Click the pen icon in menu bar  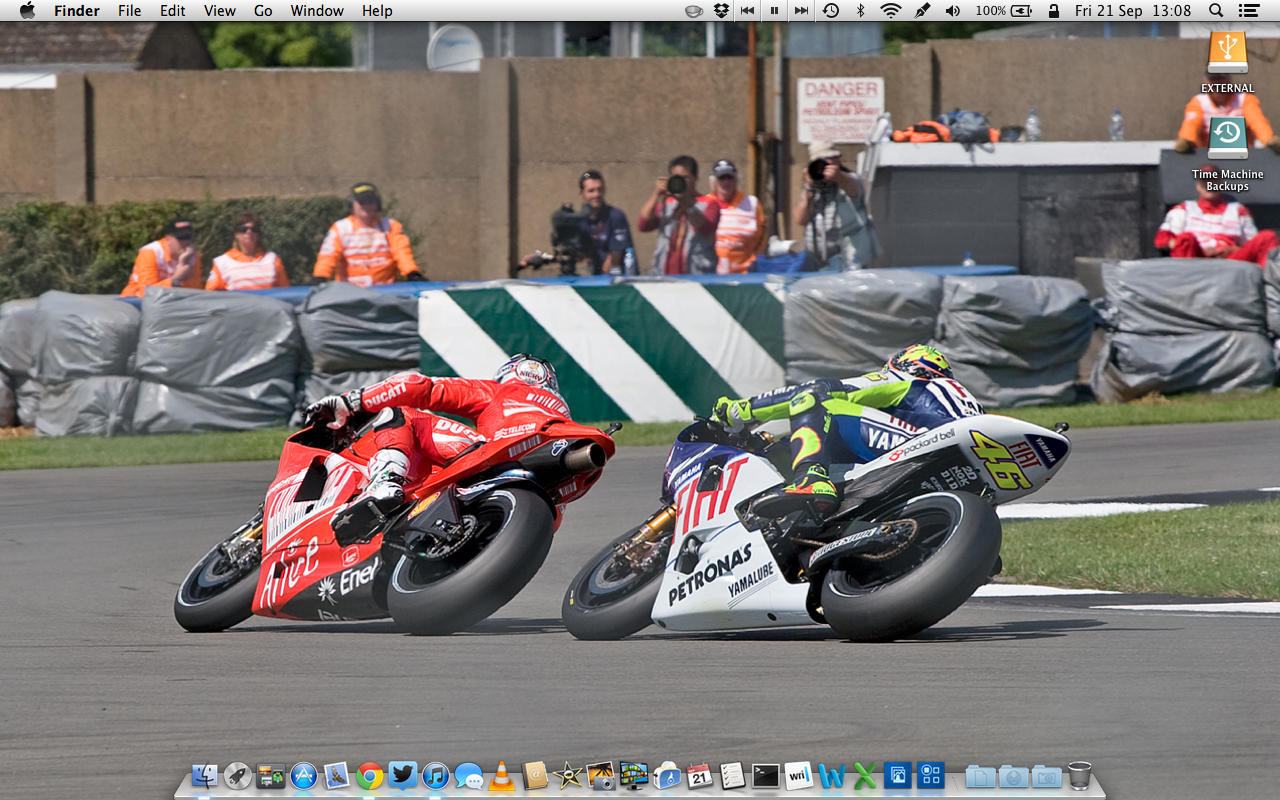[923, 11]
